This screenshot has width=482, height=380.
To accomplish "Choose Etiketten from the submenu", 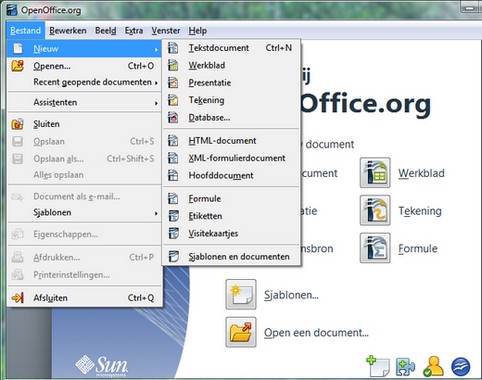I will pos(231,216).
